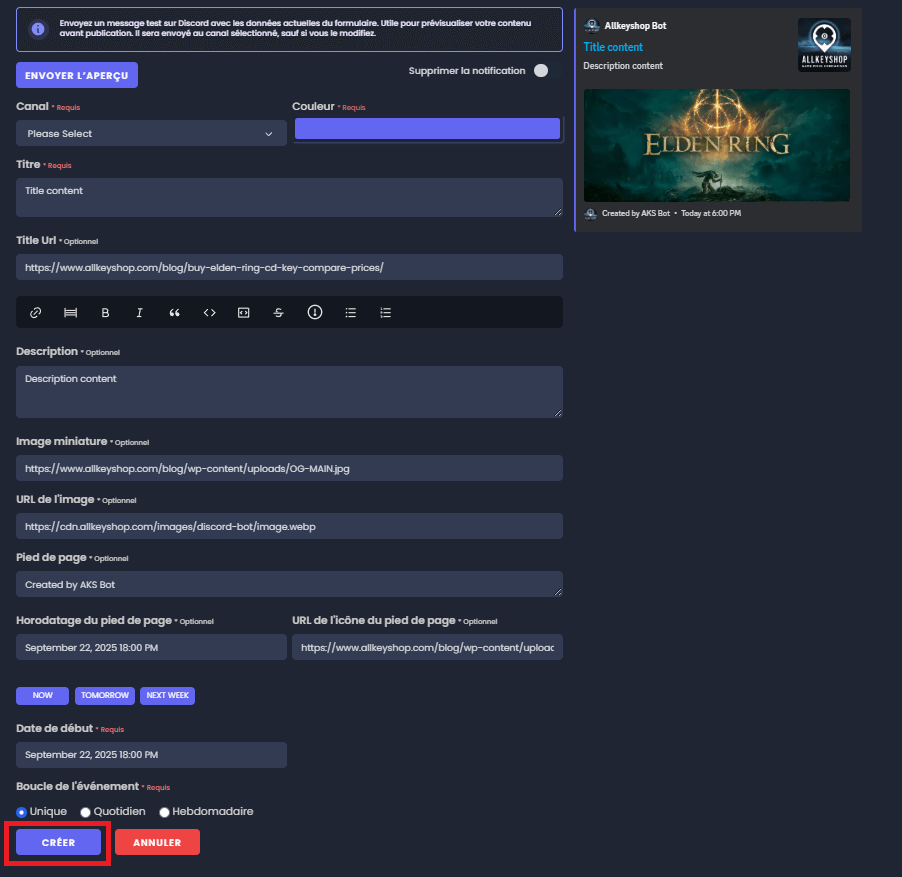Apply strikethrough formatting icon
This screenshot has width=902, height=877.
pos(278,312)
